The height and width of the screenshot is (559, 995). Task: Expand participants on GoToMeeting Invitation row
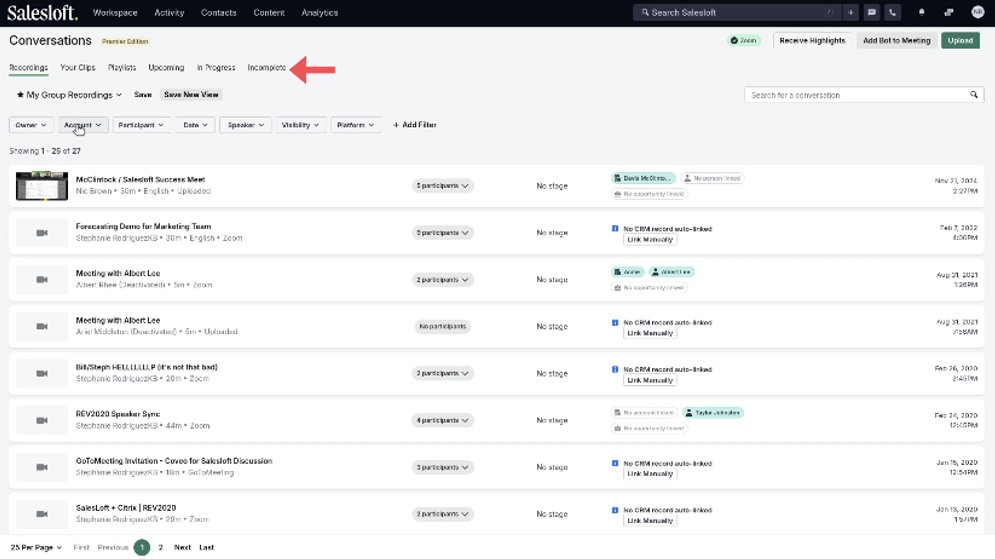[442, 468]
